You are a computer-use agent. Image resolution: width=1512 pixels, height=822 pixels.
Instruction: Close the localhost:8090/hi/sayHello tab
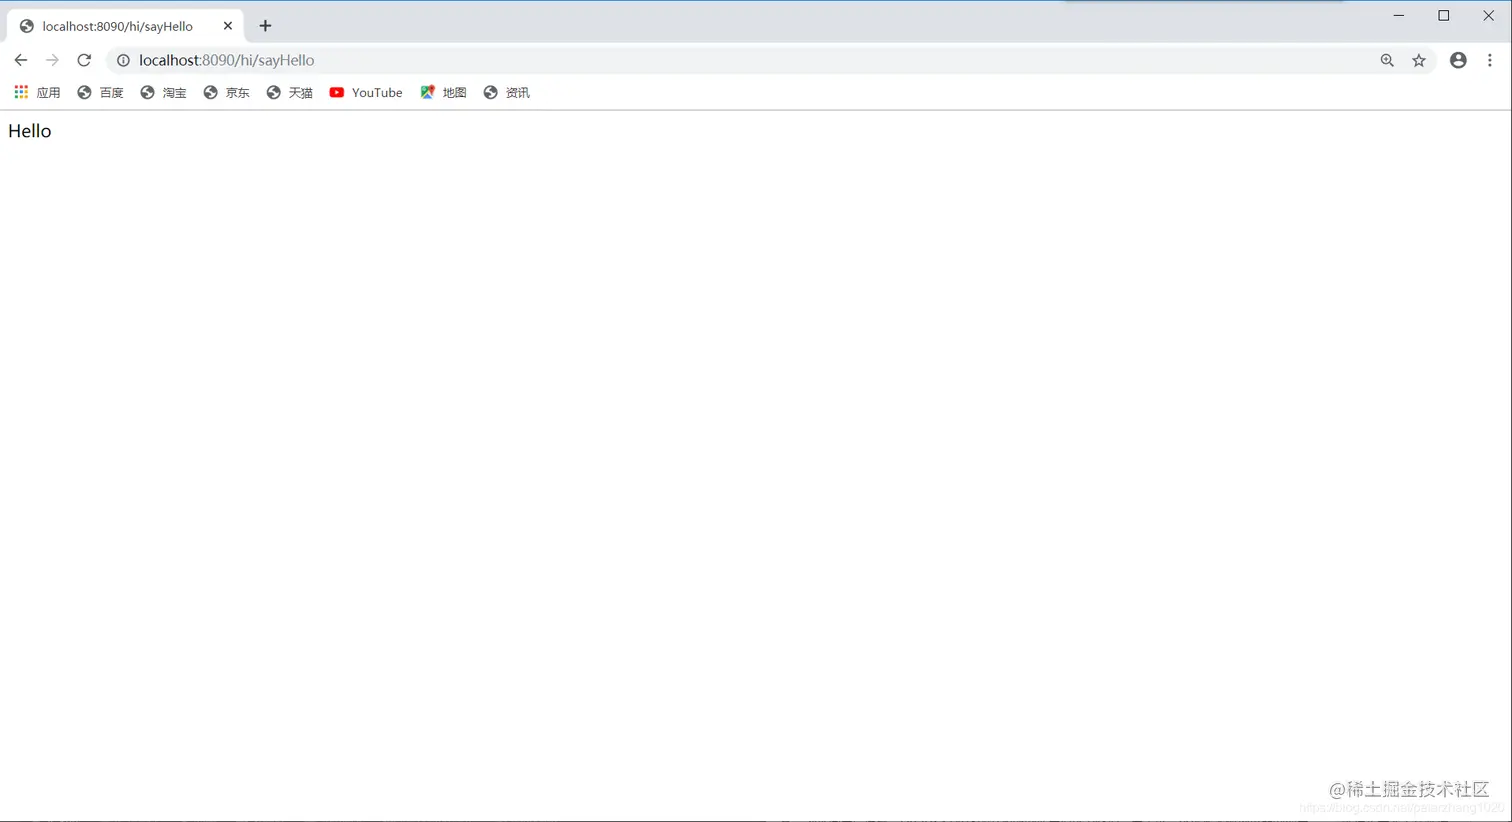[228, 26]
